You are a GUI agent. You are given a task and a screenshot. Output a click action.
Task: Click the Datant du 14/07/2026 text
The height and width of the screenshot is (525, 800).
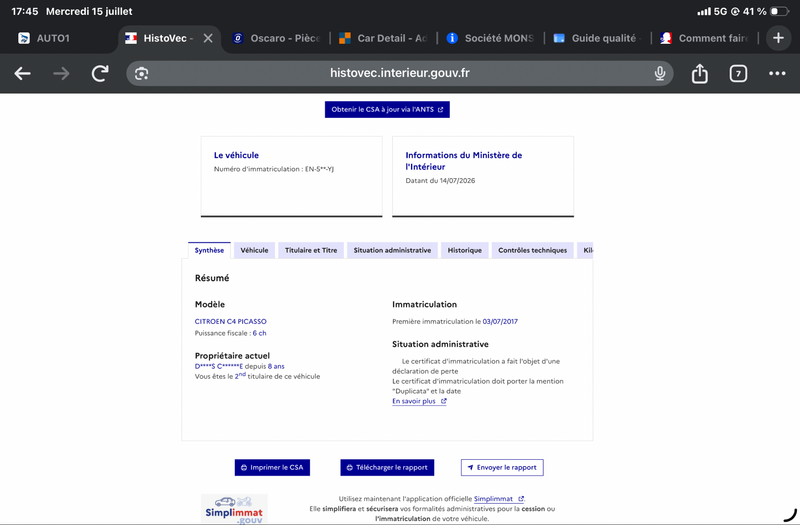tap(440, 181)
